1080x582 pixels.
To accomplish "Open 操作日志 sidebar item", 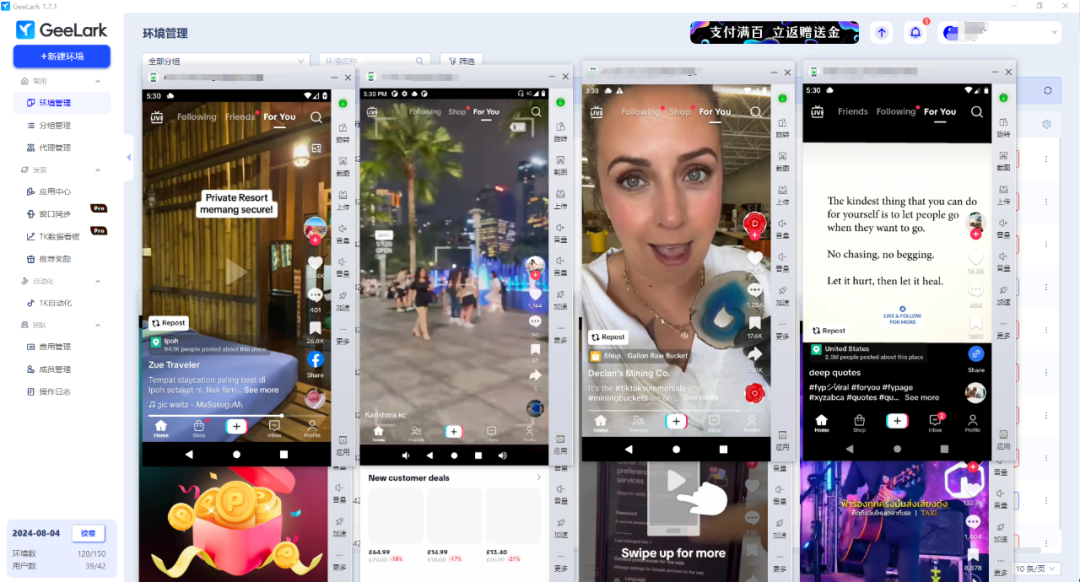I will pos(54,391).
